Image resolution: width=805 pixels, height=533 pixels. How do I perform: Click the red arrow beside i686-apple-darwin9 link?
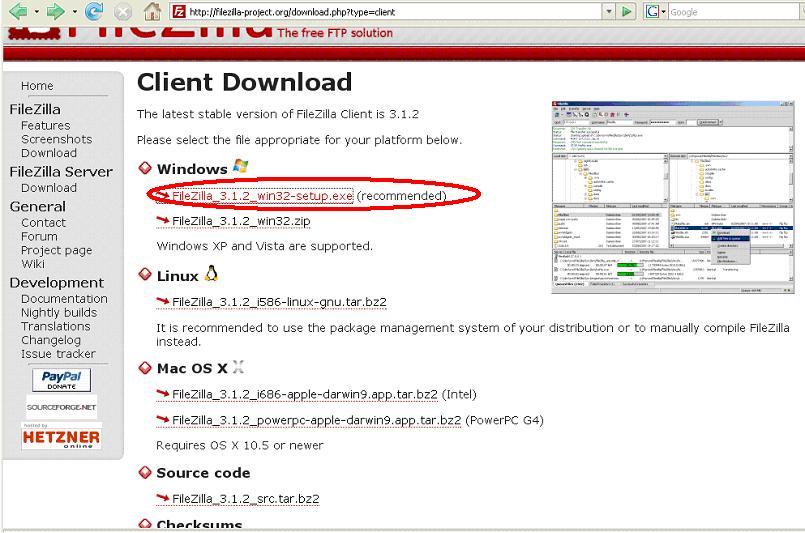point(163,393)
